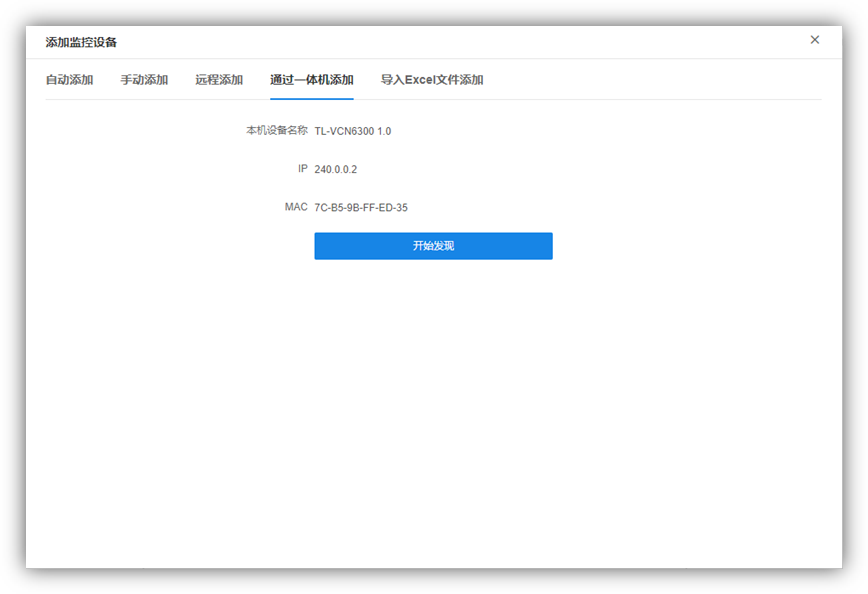
Task: Click the MAC field label
Action: tap(296, 207)
